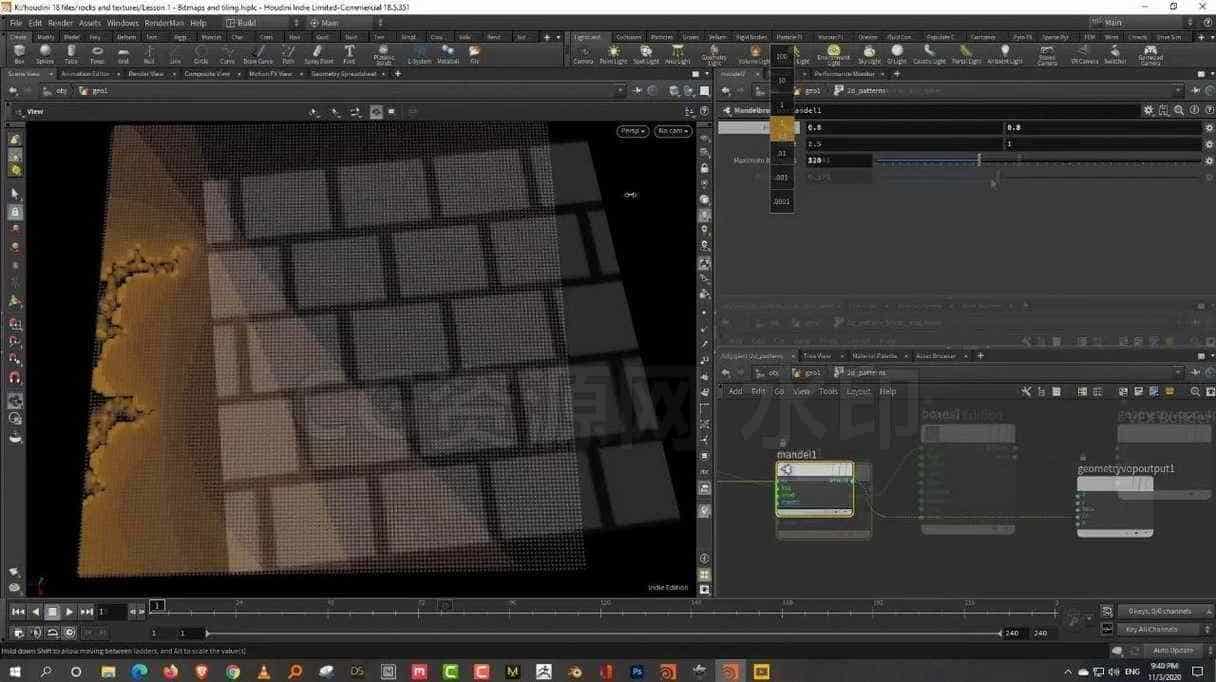Open Photoshop from the Windows taskbar

point(637,672)
